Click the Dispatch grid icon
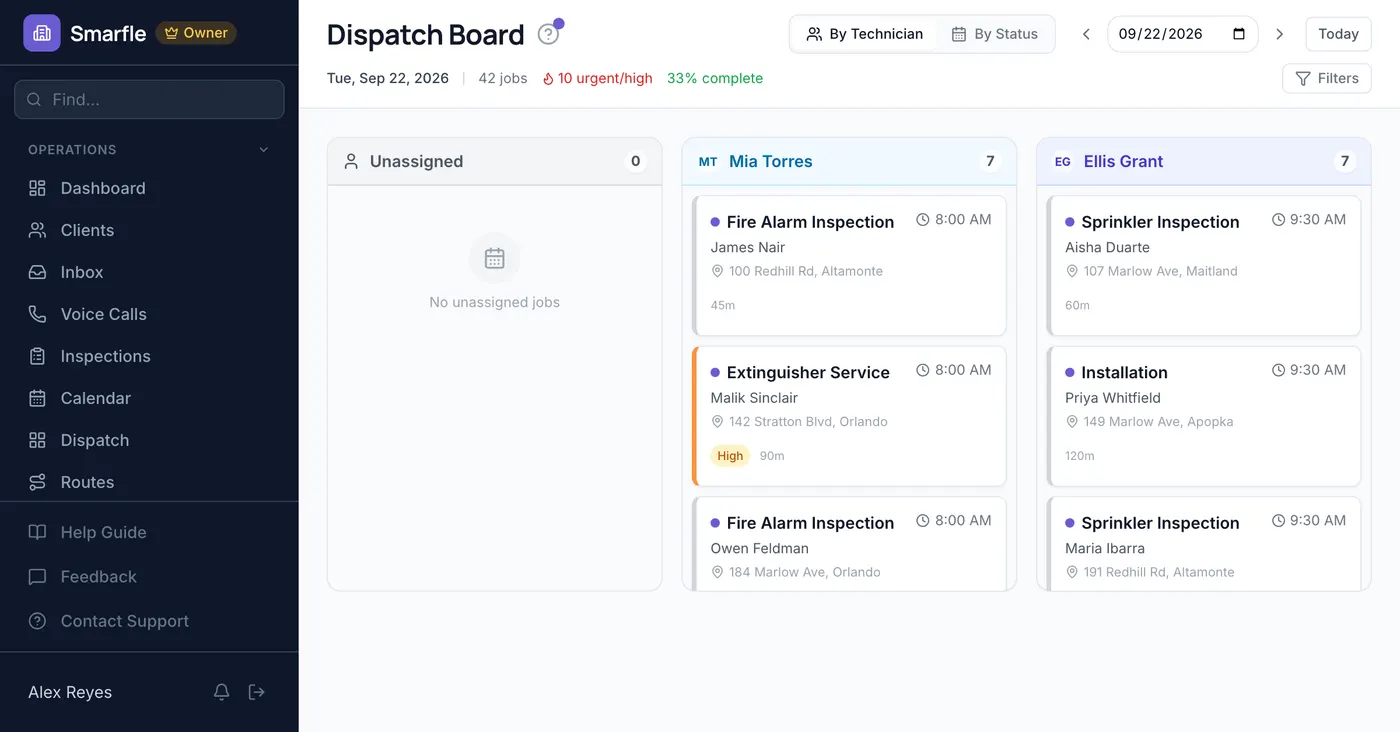1400x732 pixels. pos(37,440)
